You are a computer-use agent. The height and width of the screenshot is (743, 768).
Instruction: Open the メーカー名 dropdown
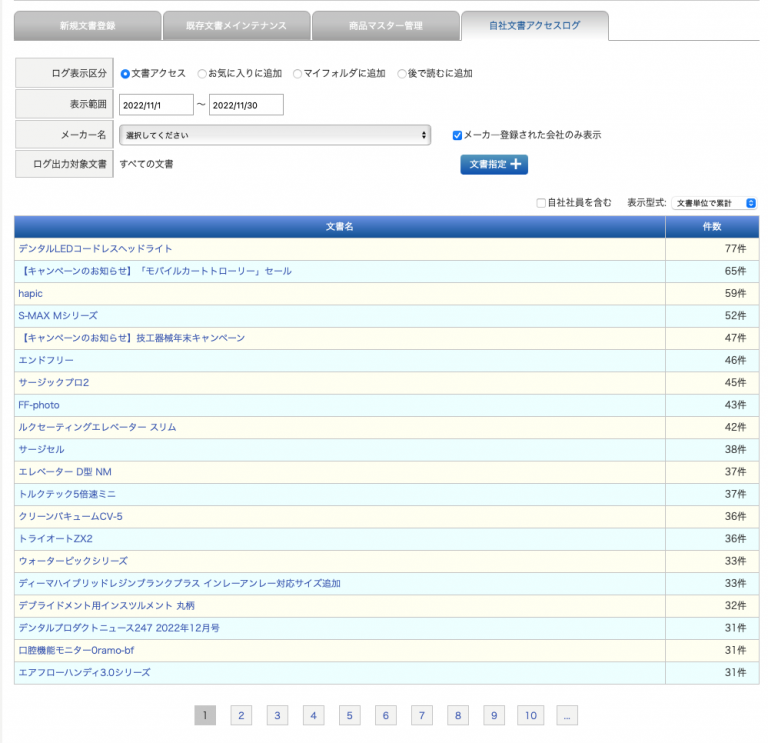(x=275, y=135)
